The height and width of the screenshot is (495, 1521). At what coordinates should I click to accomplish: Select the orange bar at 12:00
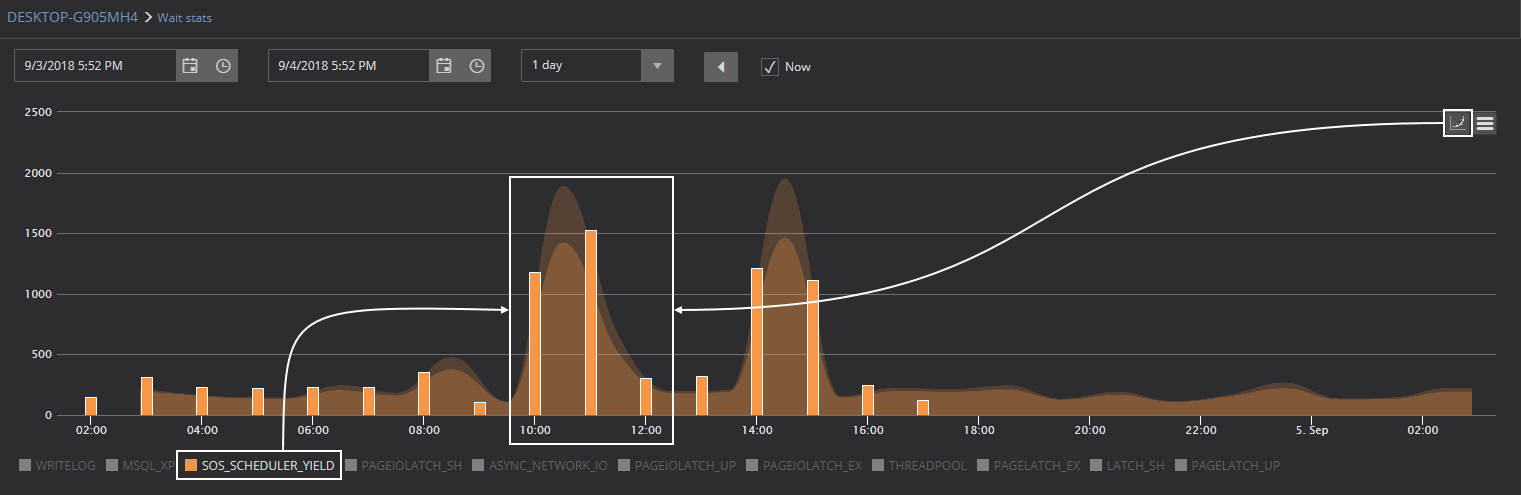646,396
